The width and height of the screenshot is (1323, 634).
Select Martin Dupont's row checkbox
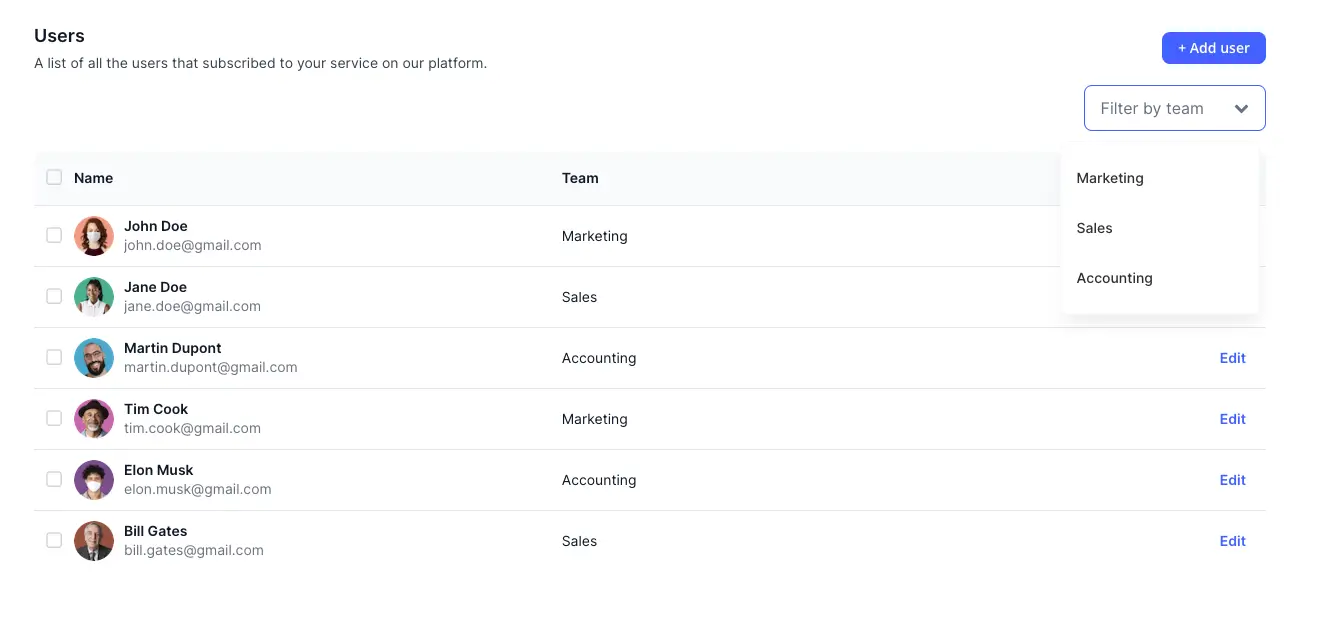54,357
